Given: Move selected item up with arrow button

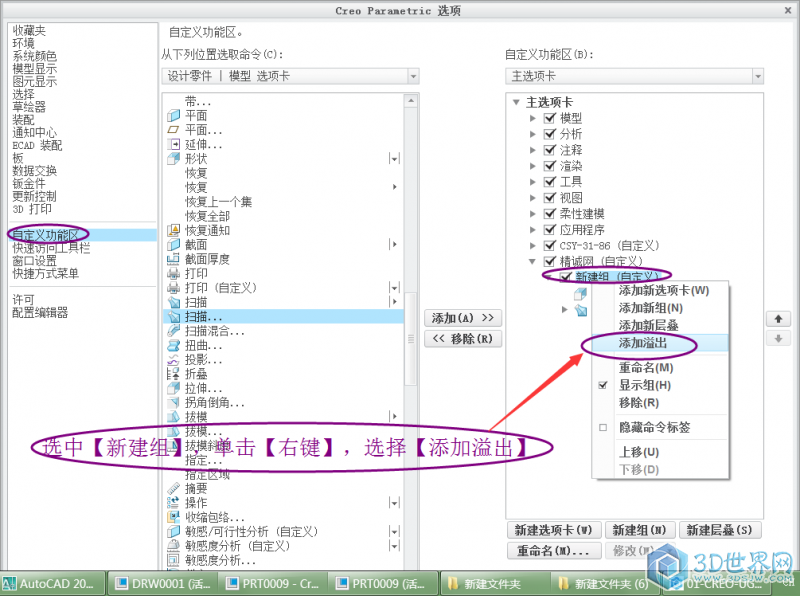Looking at the screenshot, I should pyautogui.click(x=778, y=319).
